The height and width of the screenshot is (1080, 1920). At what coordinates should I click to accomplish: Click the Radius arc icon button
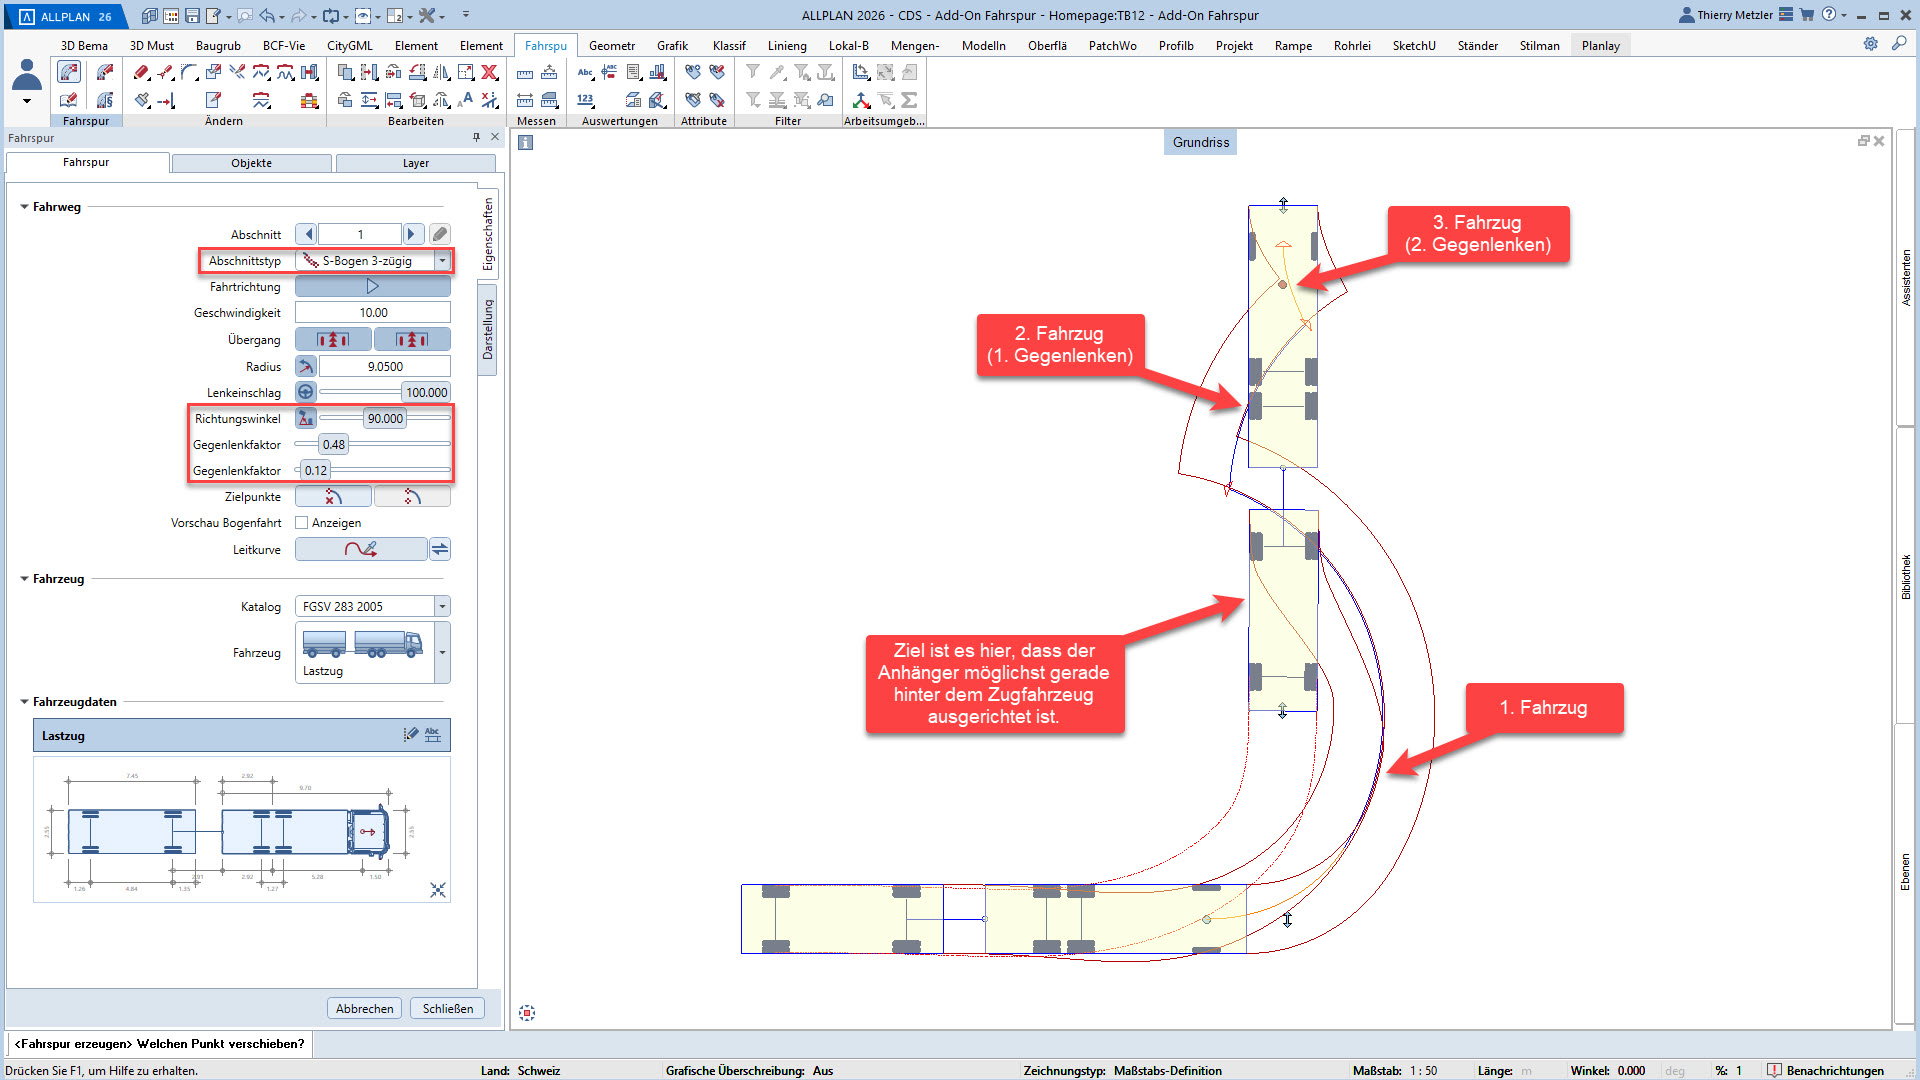coord(306,366)
